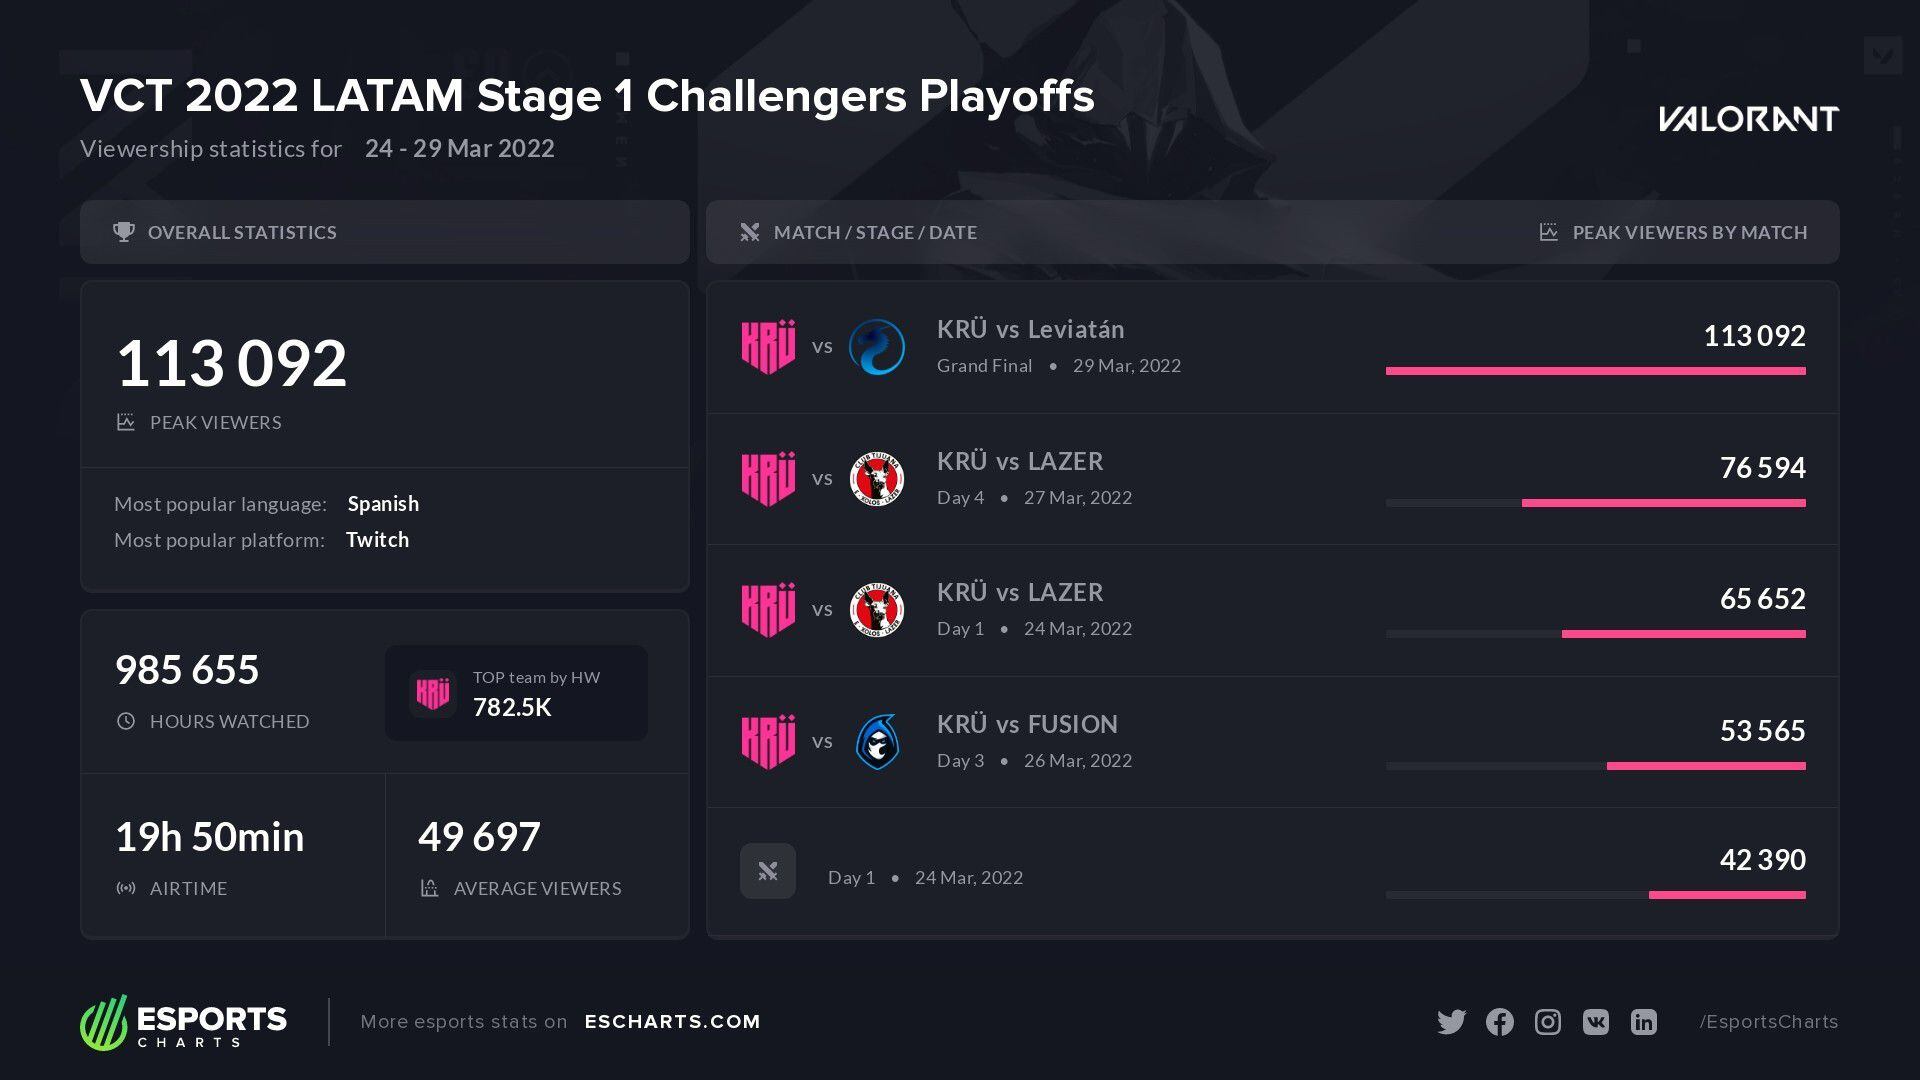Select the Match / Stage / Date header
This screenshot has height=1080, width=1920.
click(875, 232)
